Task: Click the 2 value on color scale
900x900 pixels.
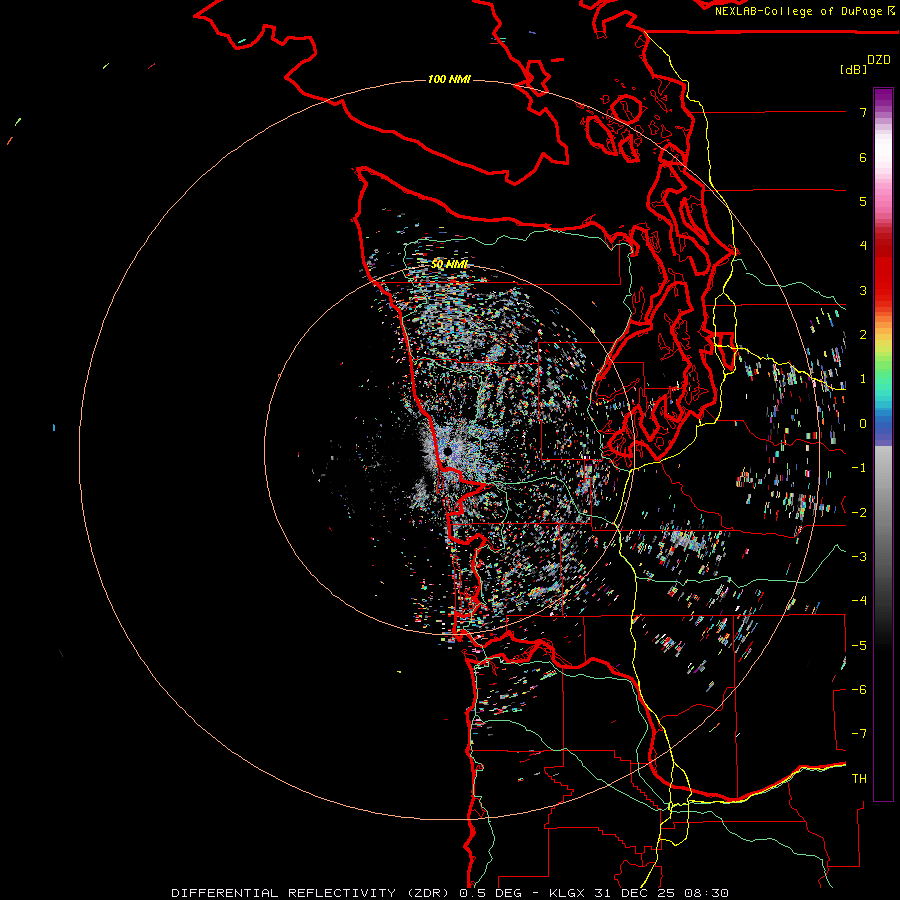Action: coord(863,335)
